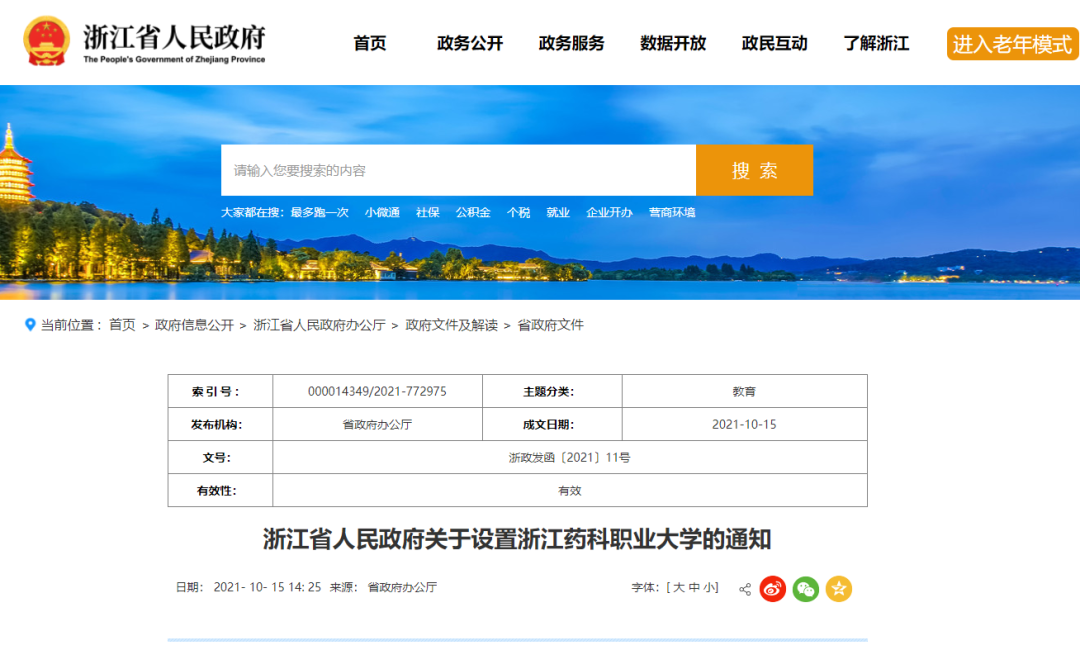Open the generic share options icon

pyautogui.click(x=745, y=589)
